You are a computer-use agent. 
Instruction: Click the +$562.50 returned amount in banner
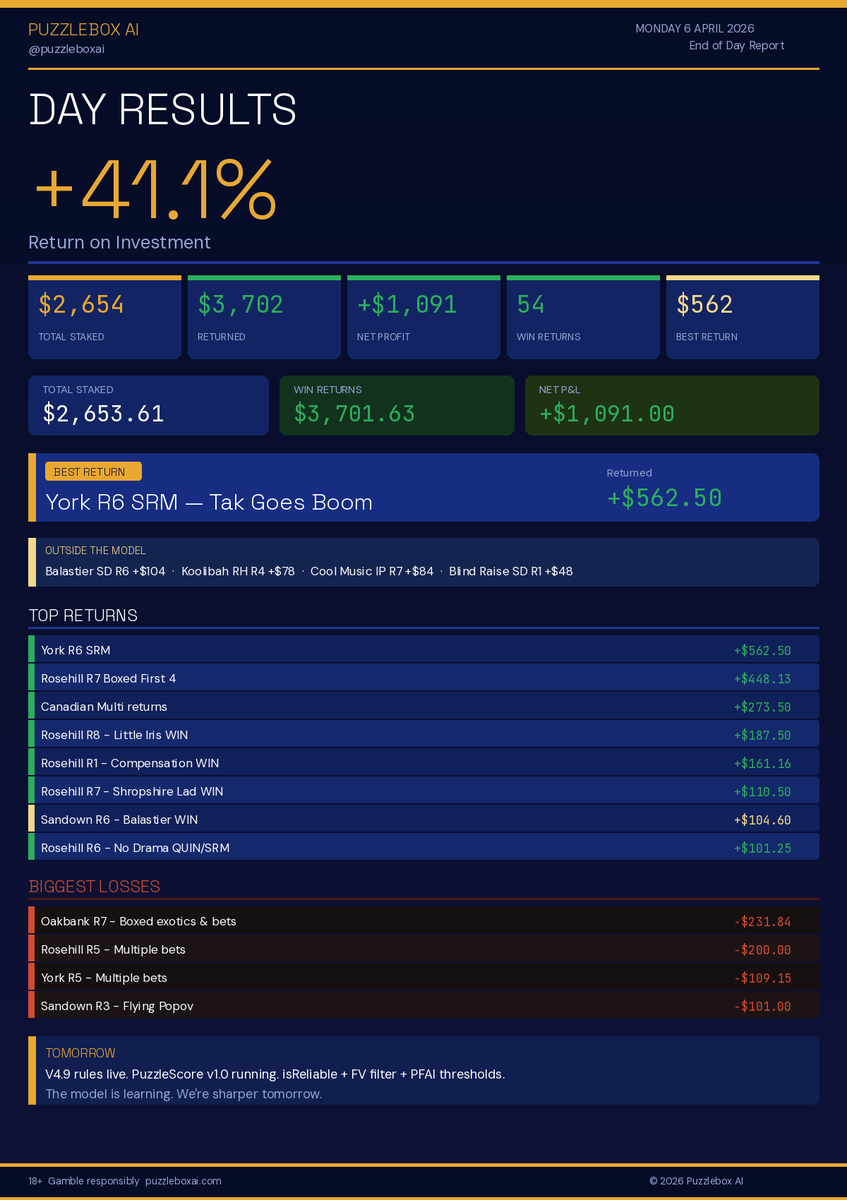pyautogui.click(x=664, y=497)
